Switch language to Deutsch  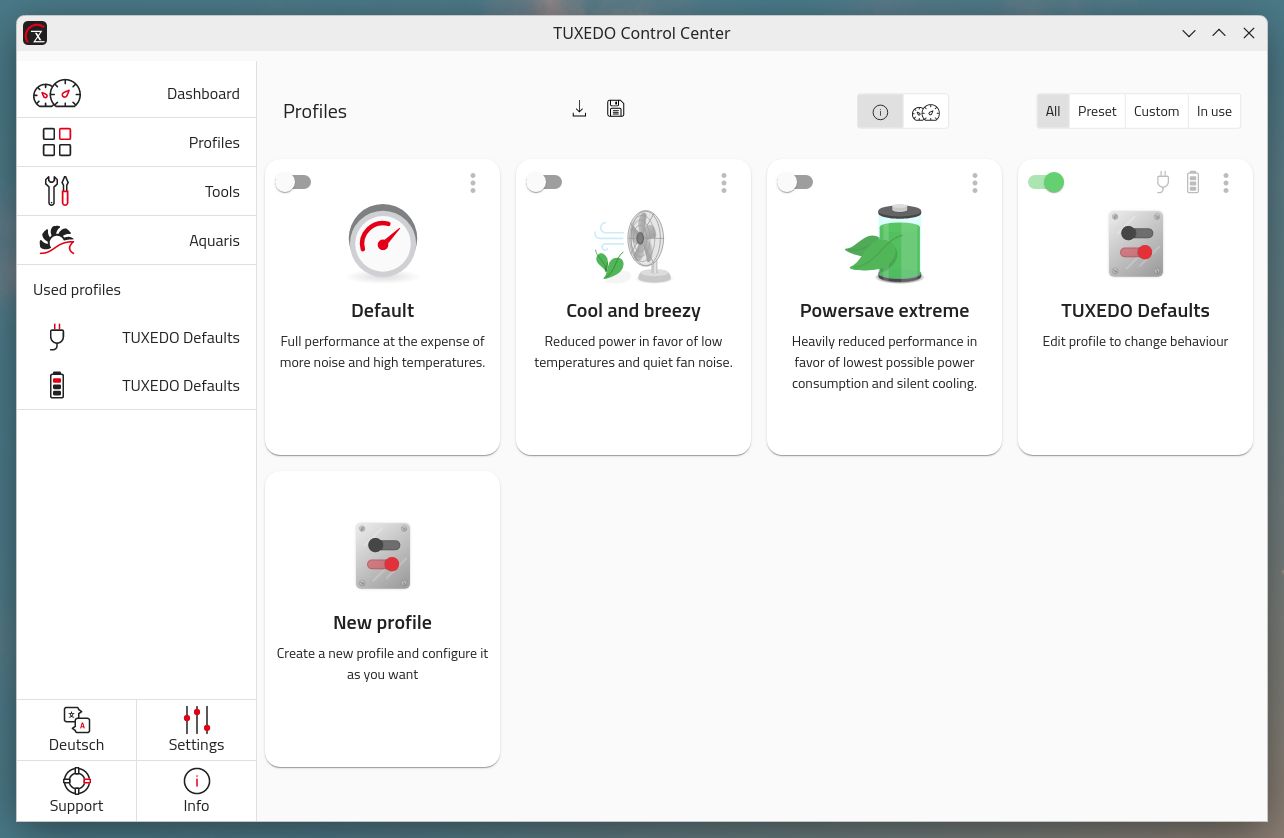pyautogui.click(x=77, y=730)
